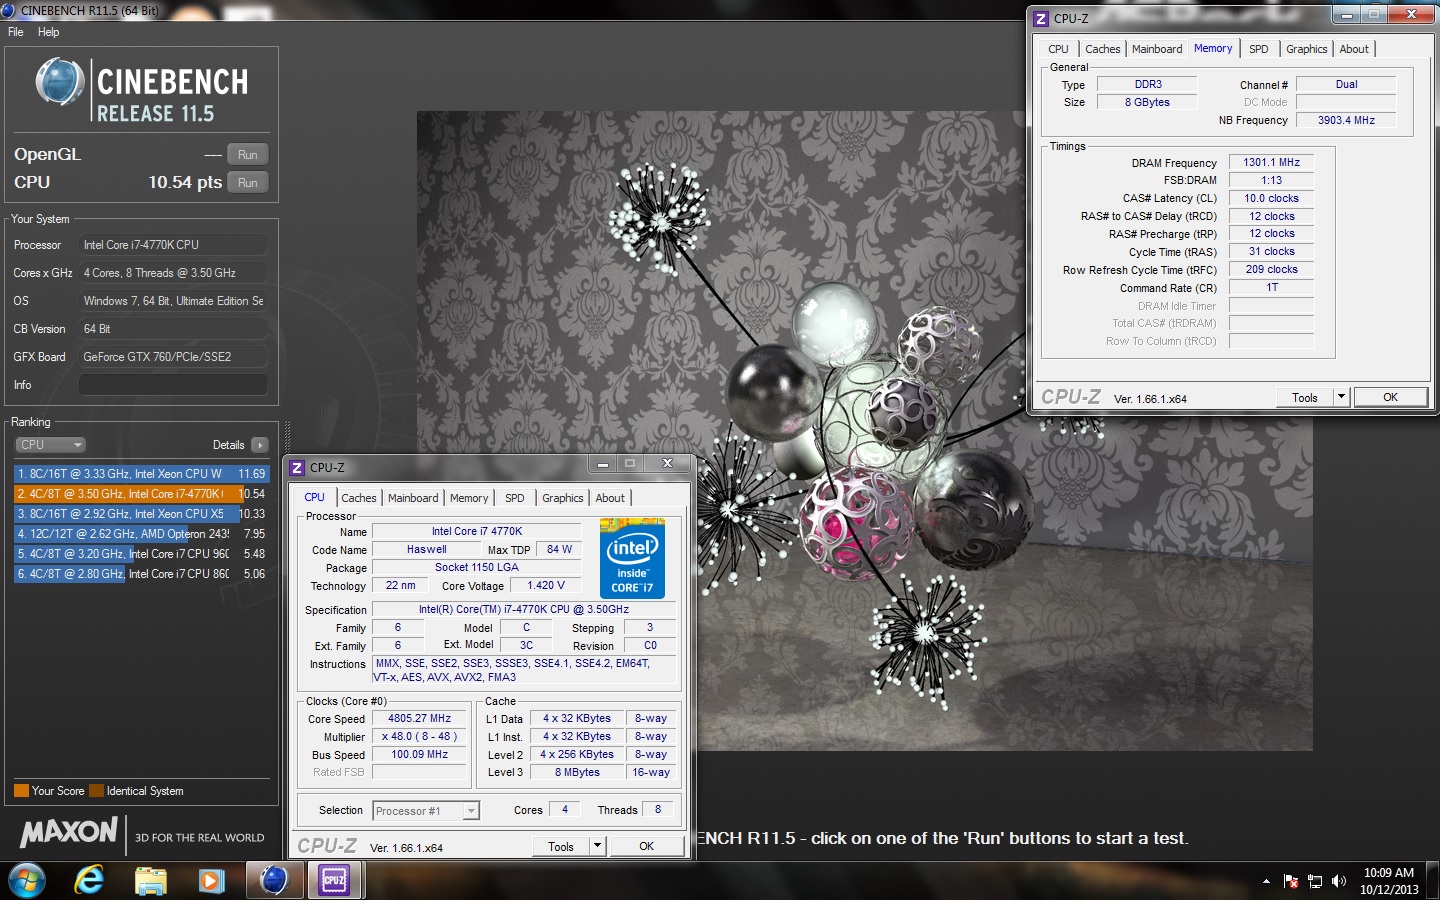The width and height of the screenshot is (1440, 900).
Task: Launch Internet Explorer from the taskbar
Action: tap(90, 880)
